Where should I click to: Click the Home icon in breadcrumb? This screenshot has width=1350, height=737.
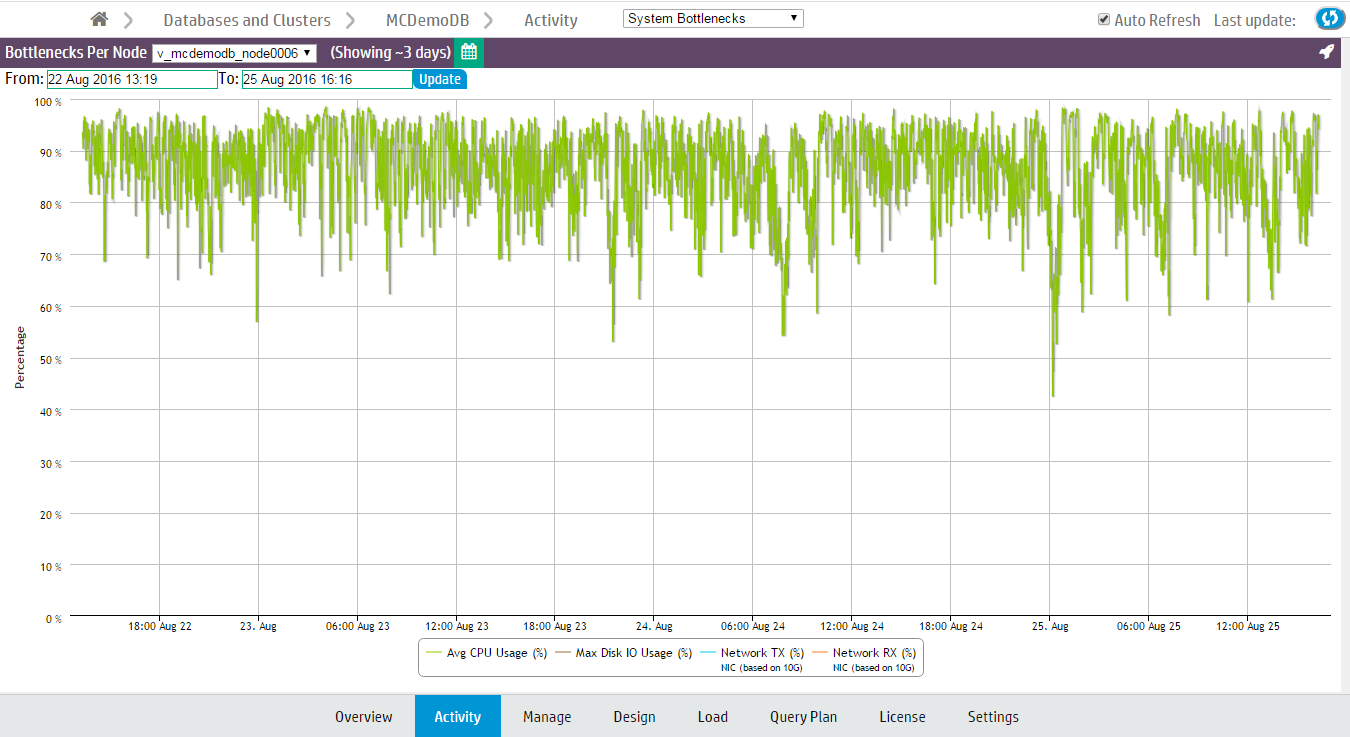(99, 19)
